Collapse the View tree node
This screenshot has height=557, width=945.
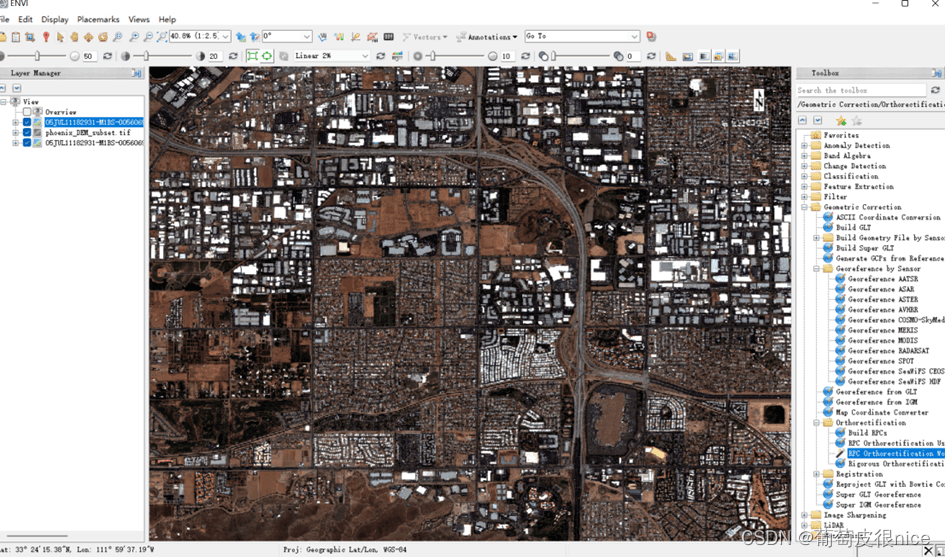4,102
